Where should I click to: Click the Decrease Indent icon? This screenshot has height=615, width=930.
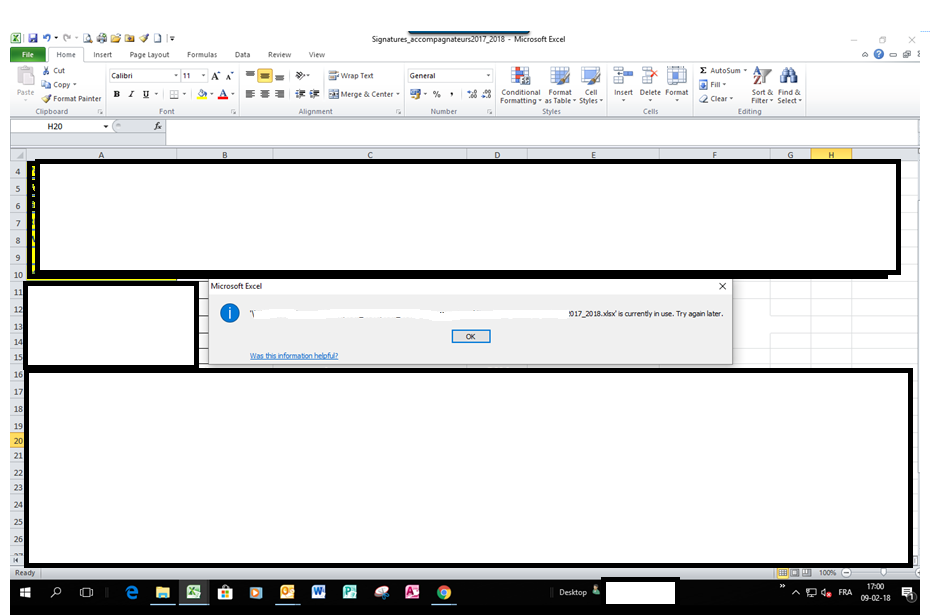[x=300, y=94]
